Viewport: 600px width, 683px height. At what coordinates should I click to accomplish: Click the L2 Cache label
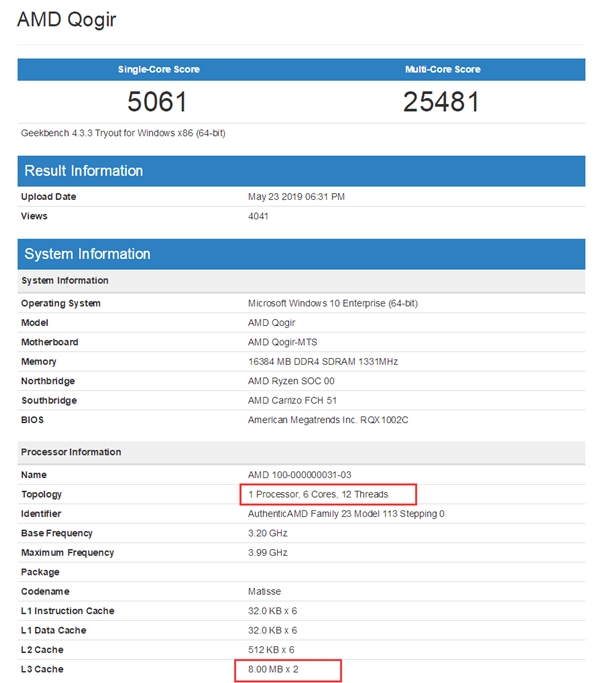coord(42,650)
